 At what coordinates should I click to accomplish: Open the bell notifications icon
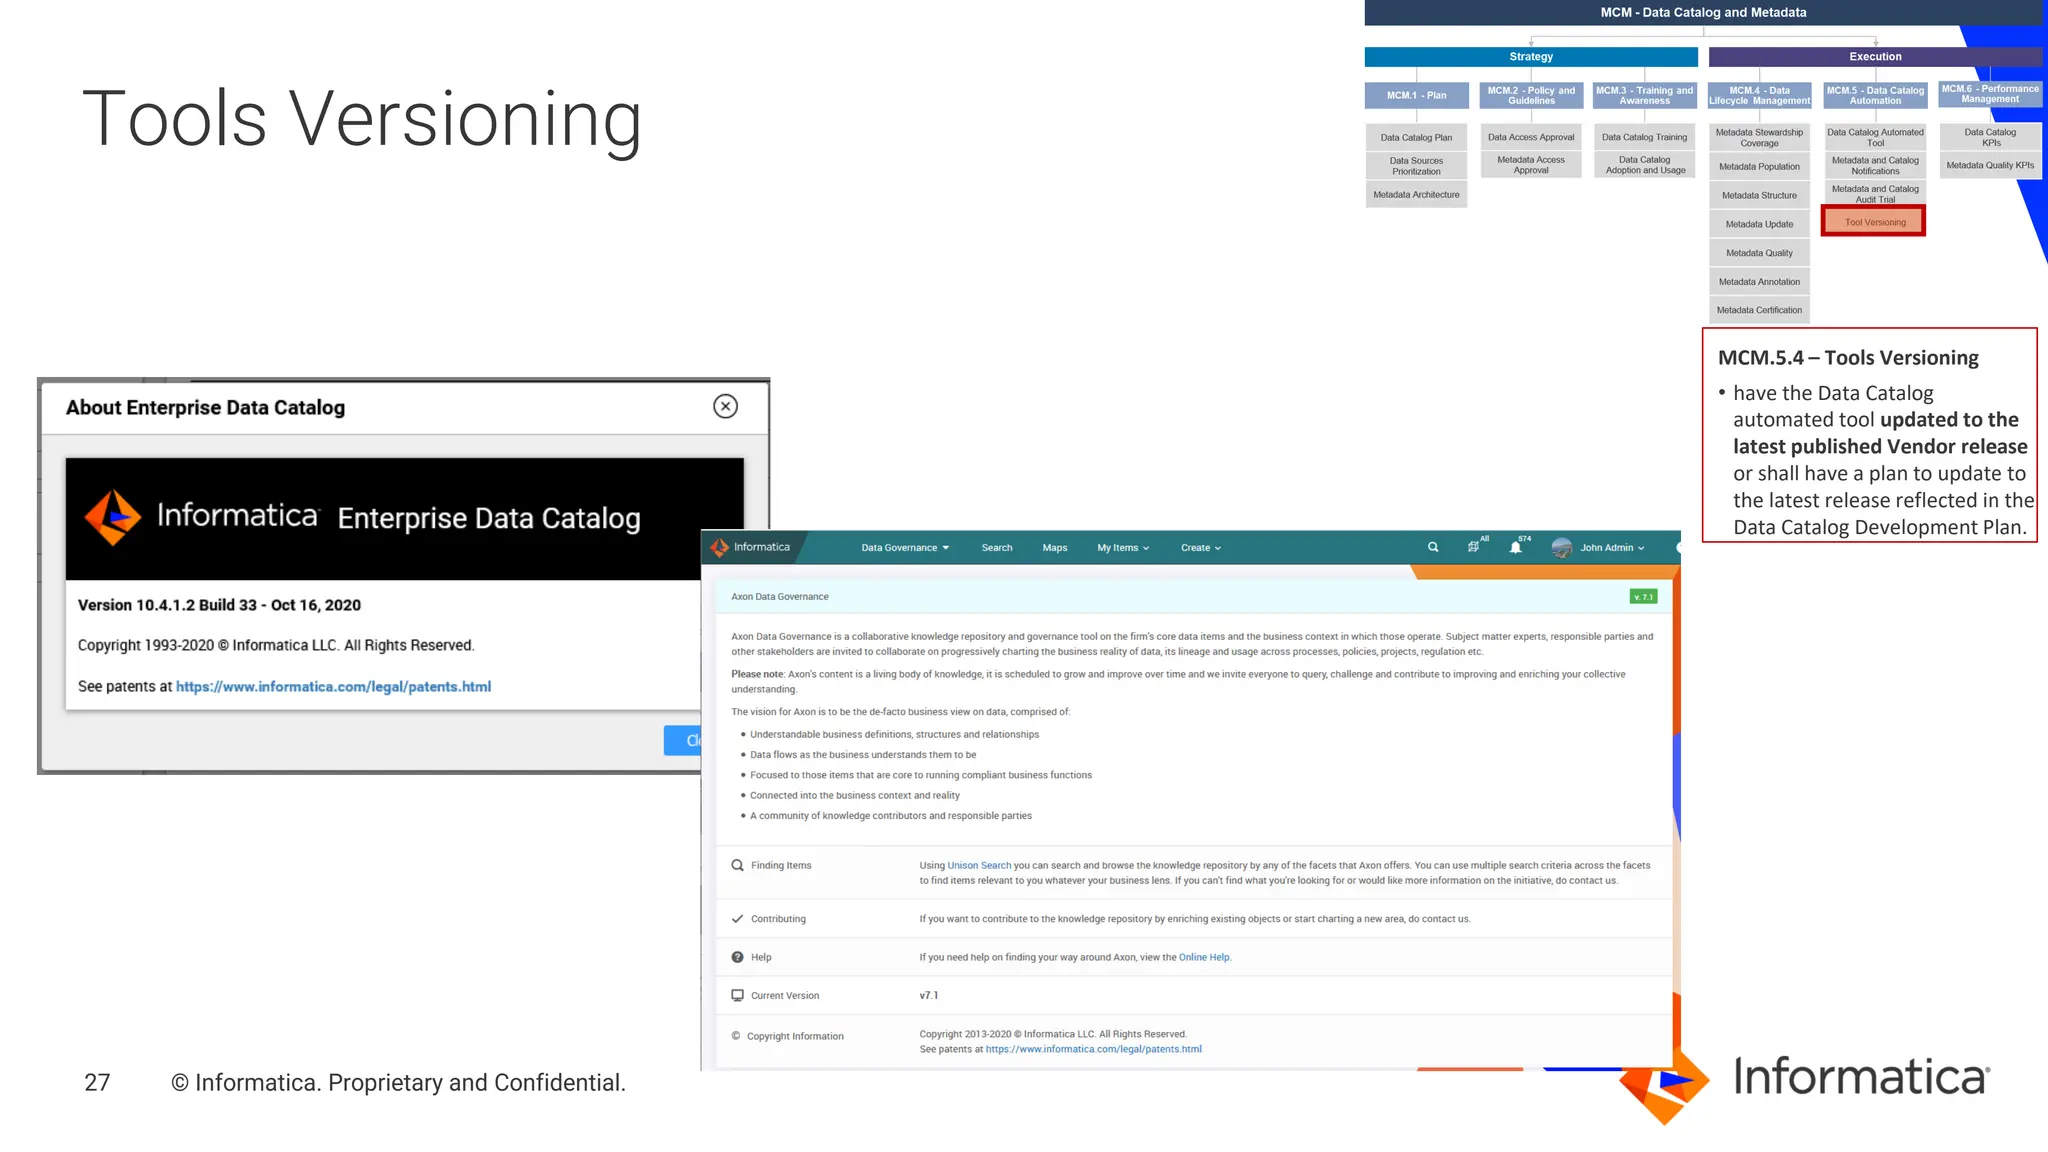tap(1516, 547)
